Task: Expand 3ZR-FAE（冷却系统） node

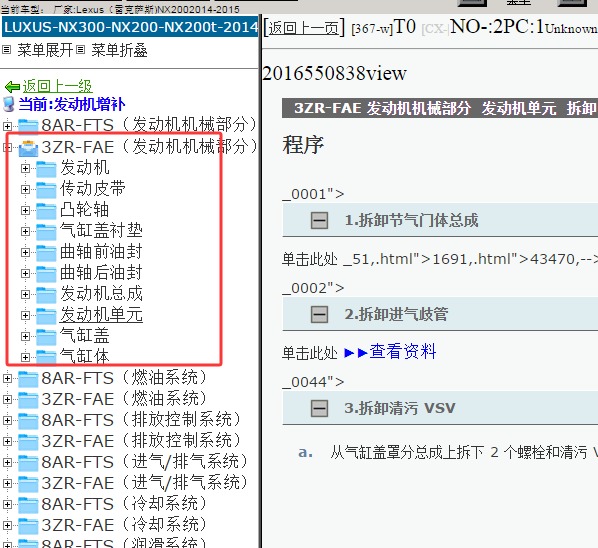Action: 7,525
